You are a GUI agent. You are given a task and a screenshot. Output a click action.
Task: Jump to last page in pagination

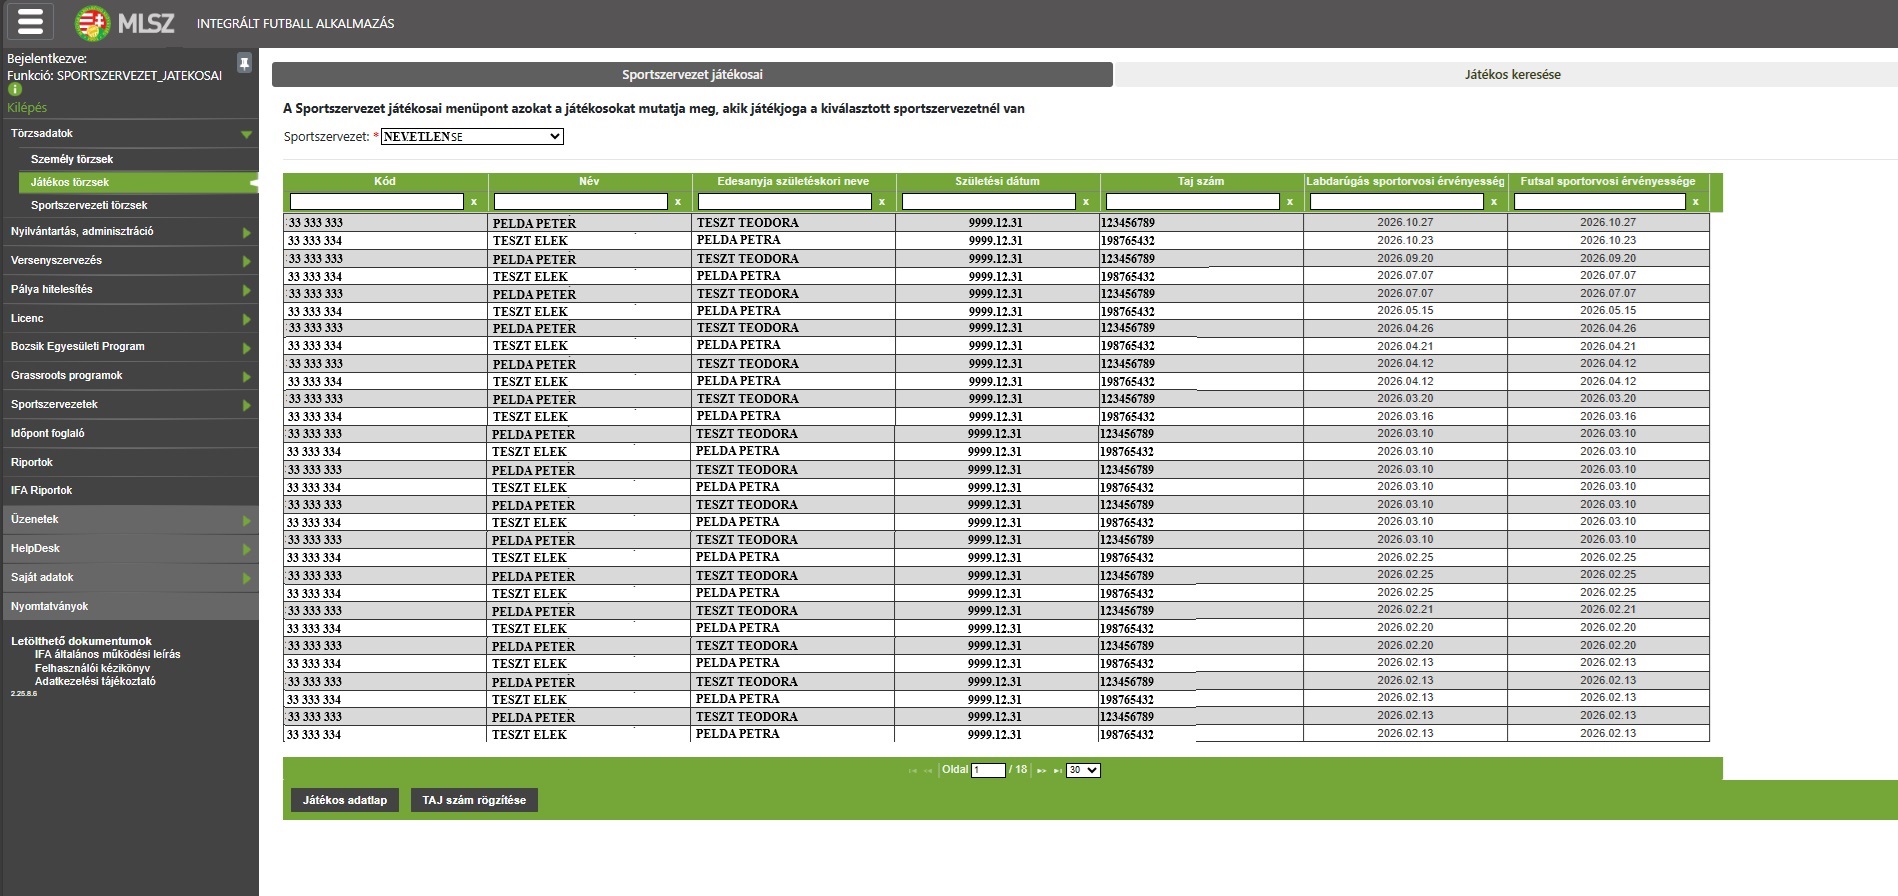pyautogui.click(x=1057, y=771)
